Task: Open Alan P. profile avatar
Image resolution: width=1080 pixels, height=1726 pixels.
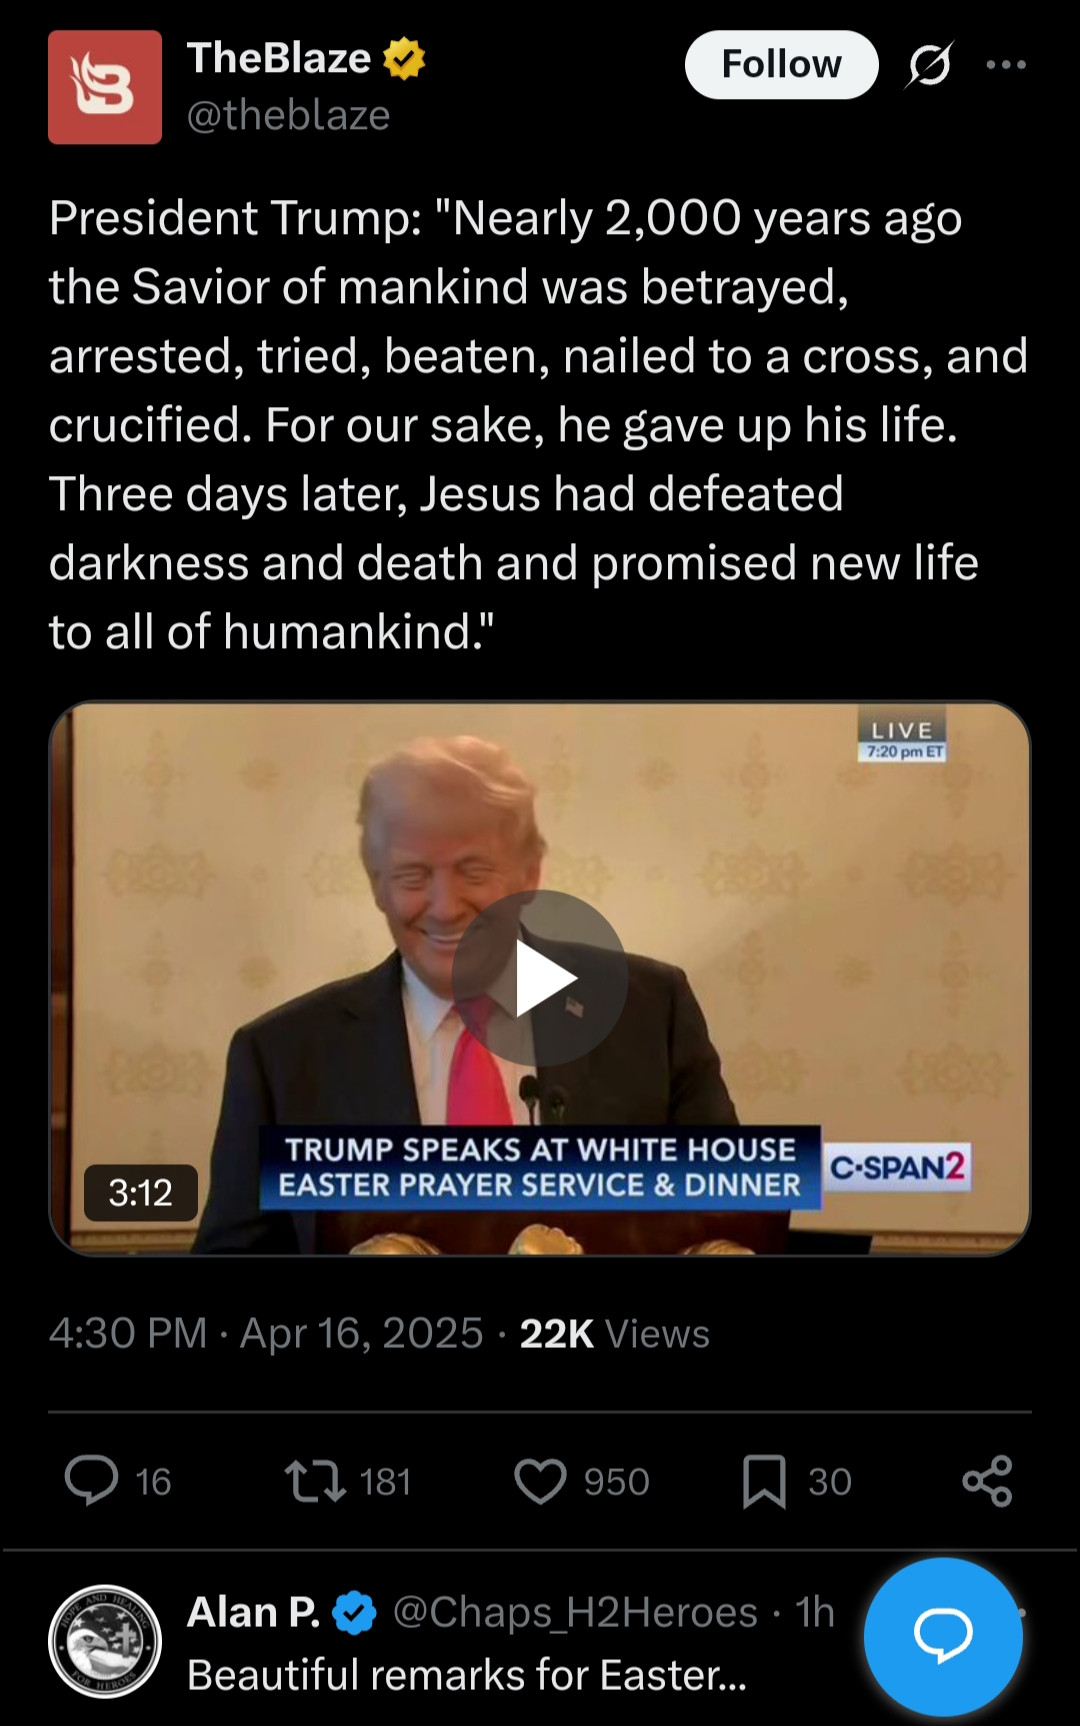Action: (105, 1641)
